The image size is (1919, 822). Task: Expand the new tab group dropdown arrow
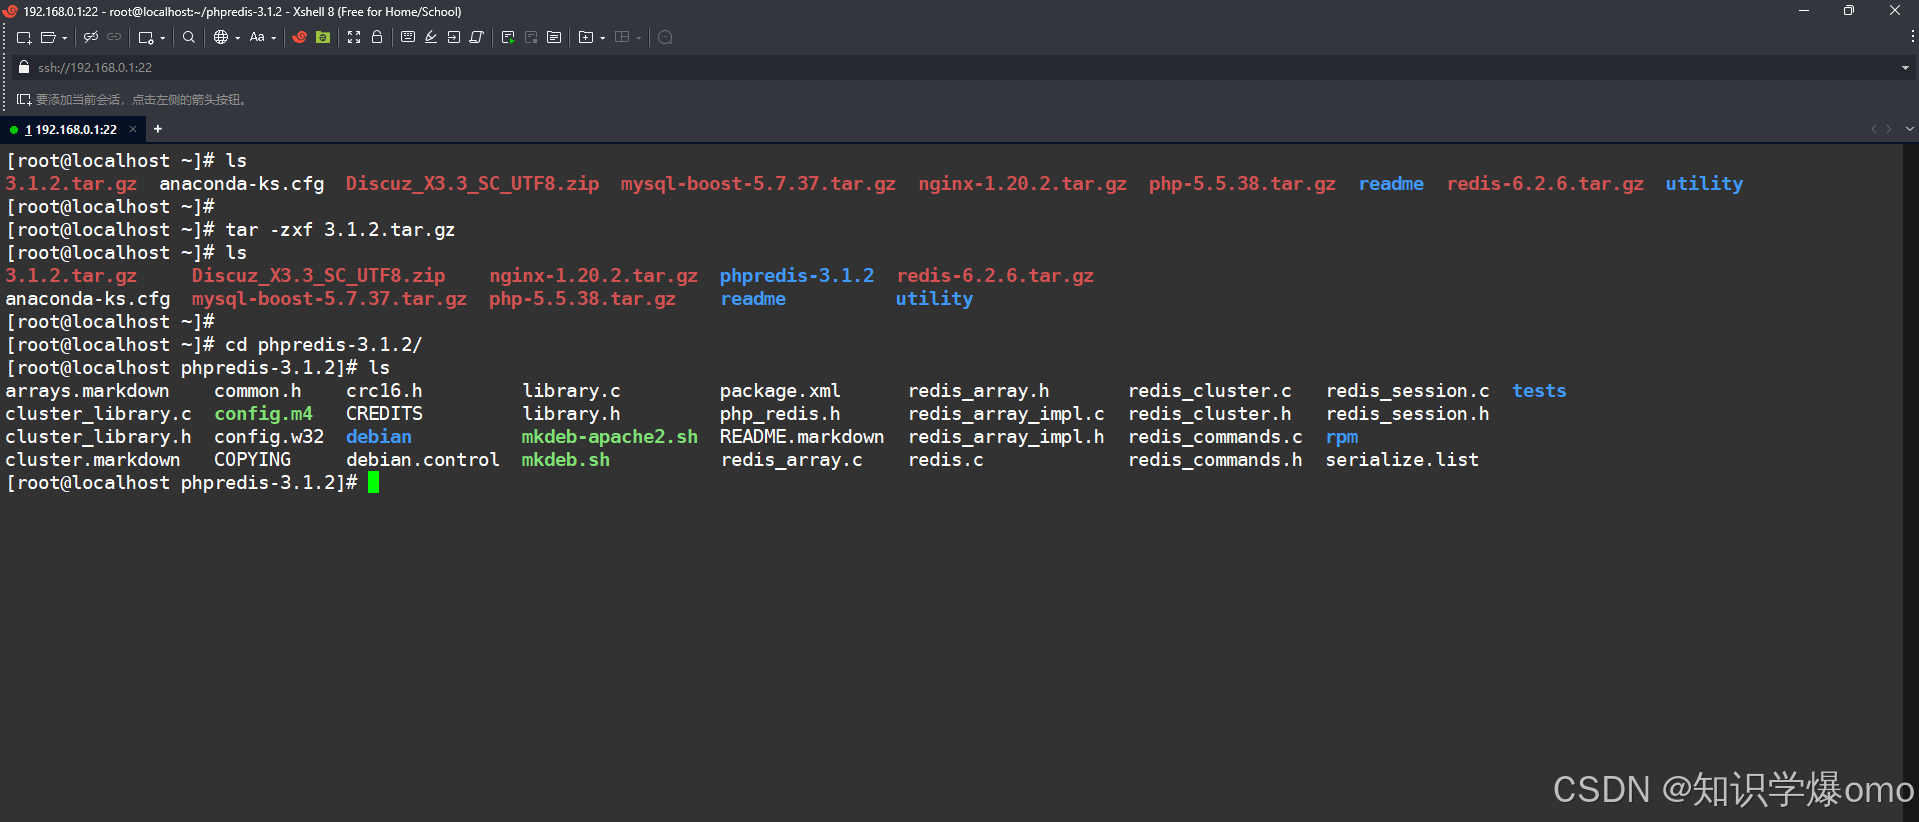(x=603, y=38)
